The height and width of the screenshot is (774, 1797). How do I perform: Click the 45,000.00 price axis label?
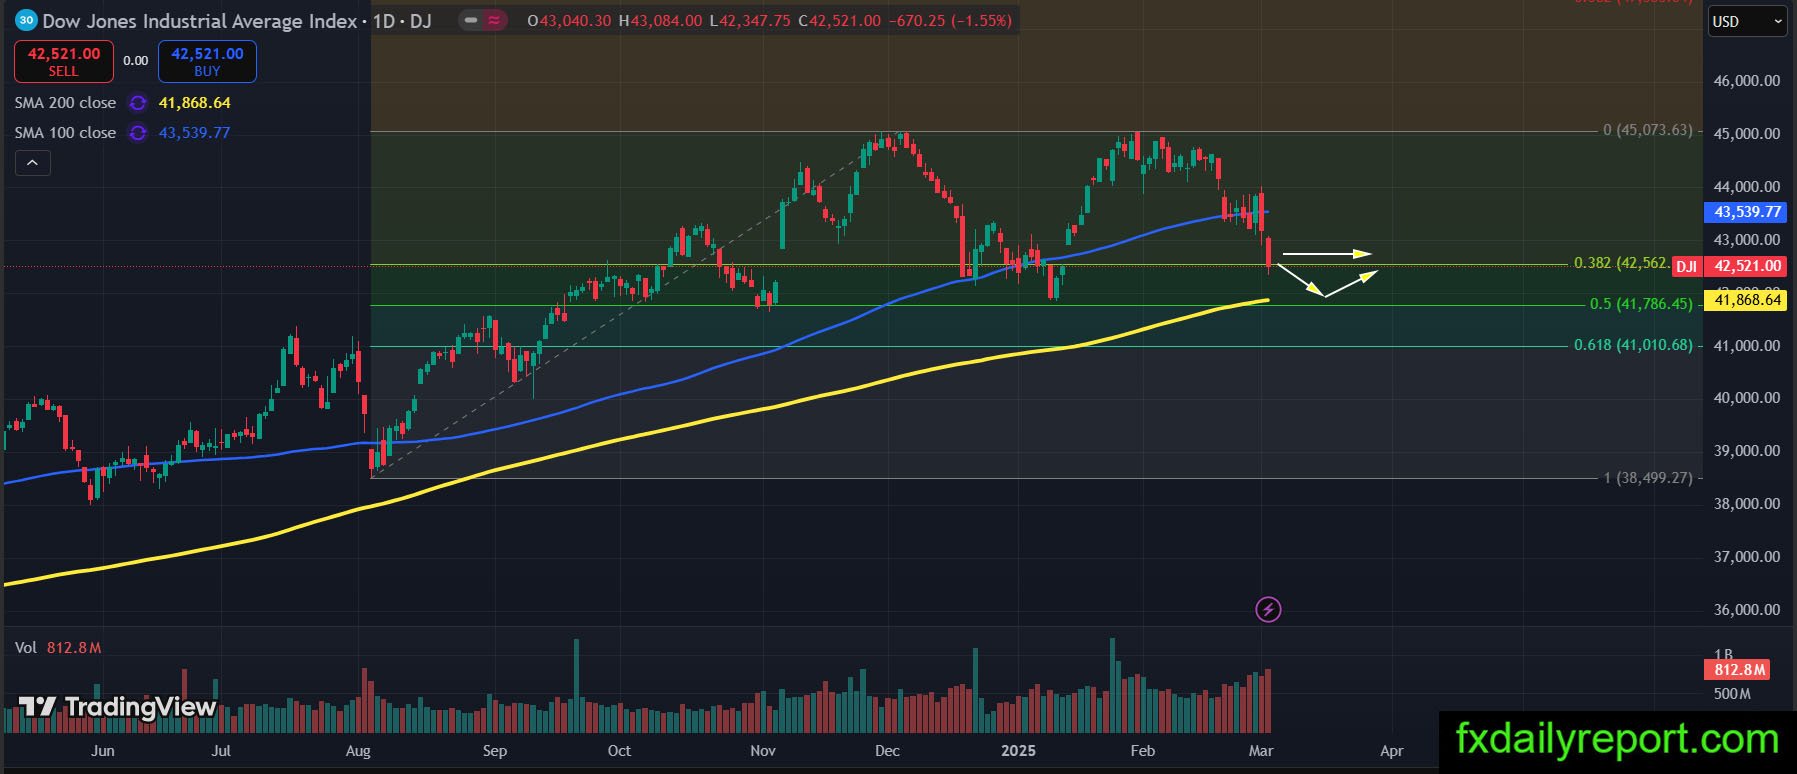[x=1747, y=134]
